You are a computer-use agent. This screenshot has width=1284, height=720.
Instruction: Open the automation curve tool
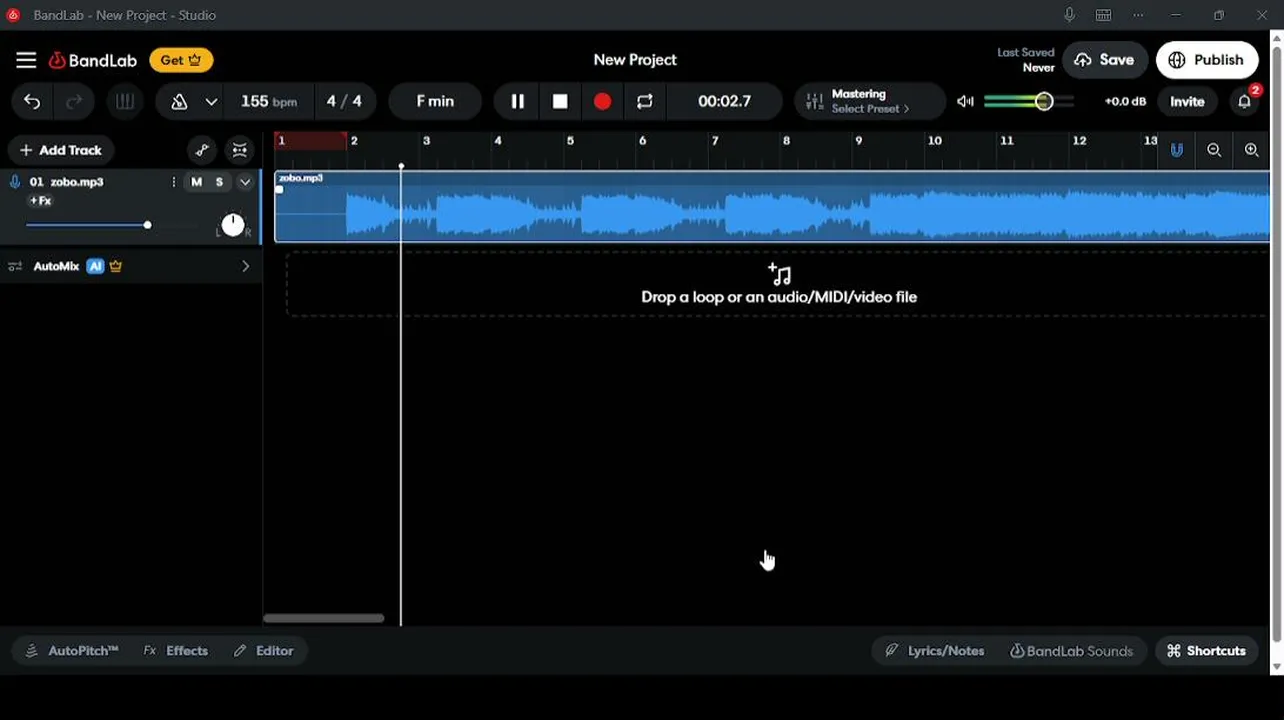coord(202,150)
